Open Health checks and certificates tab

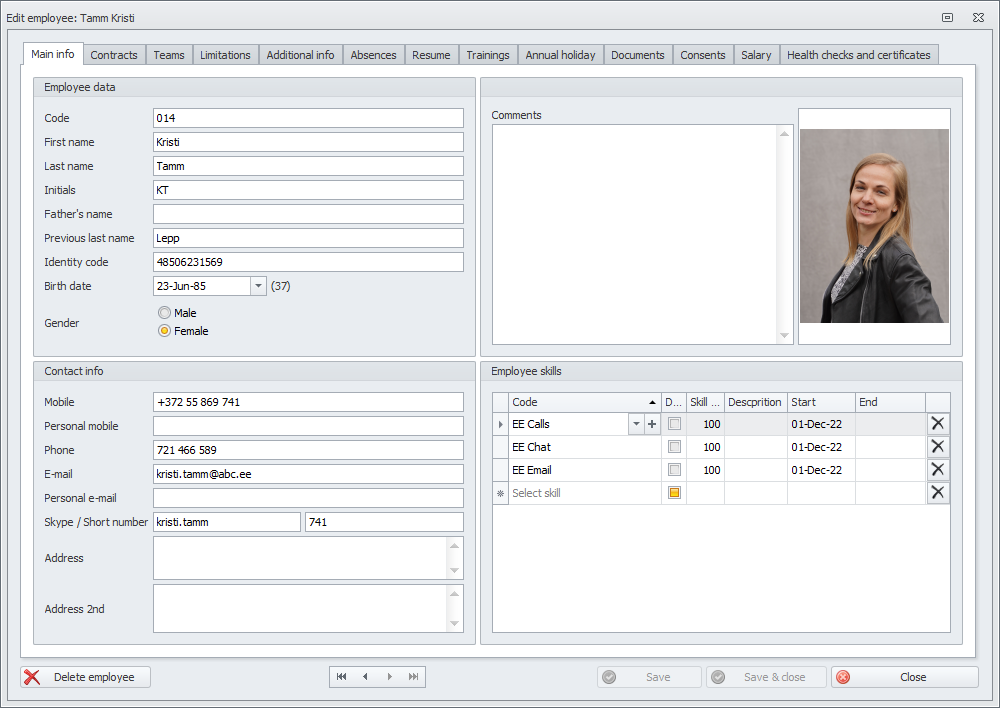point(858,55)
